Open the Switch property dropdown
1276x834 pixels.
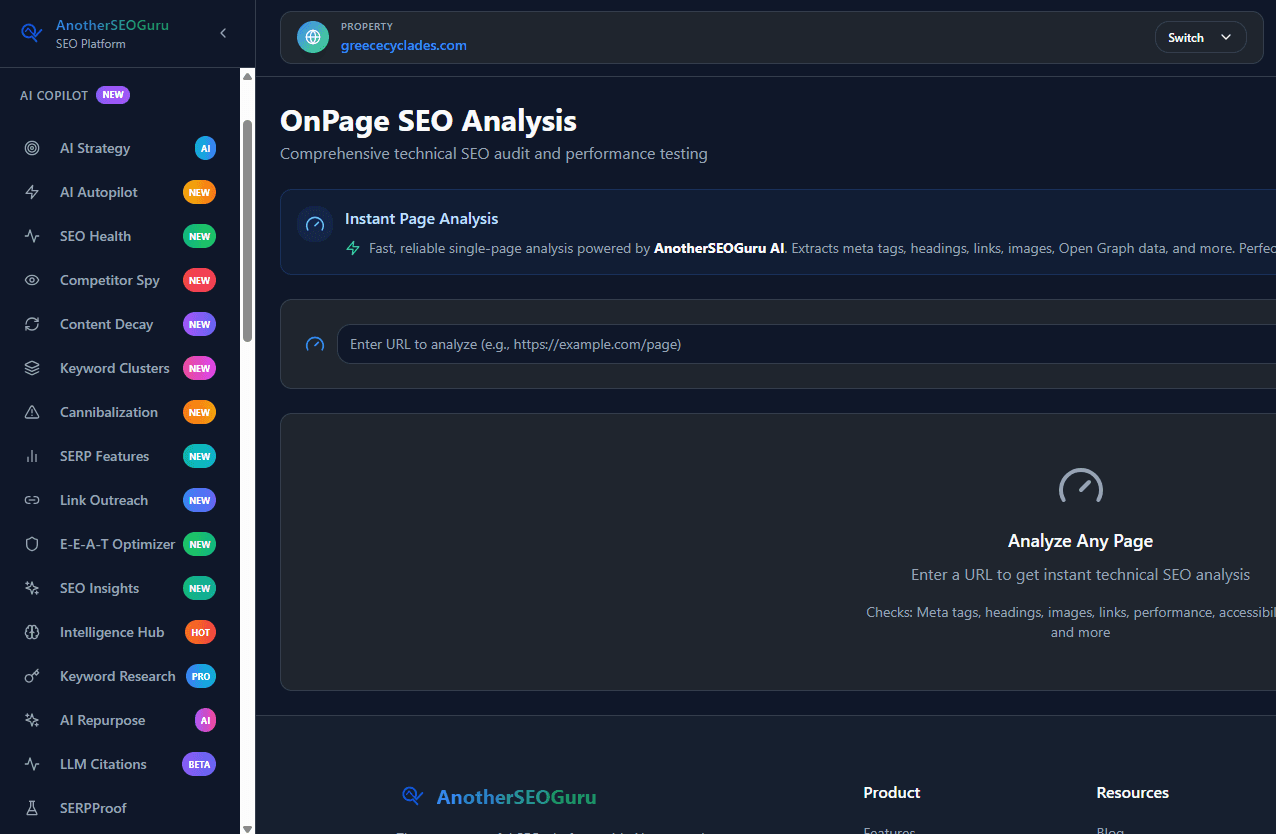coord(1200,37)
